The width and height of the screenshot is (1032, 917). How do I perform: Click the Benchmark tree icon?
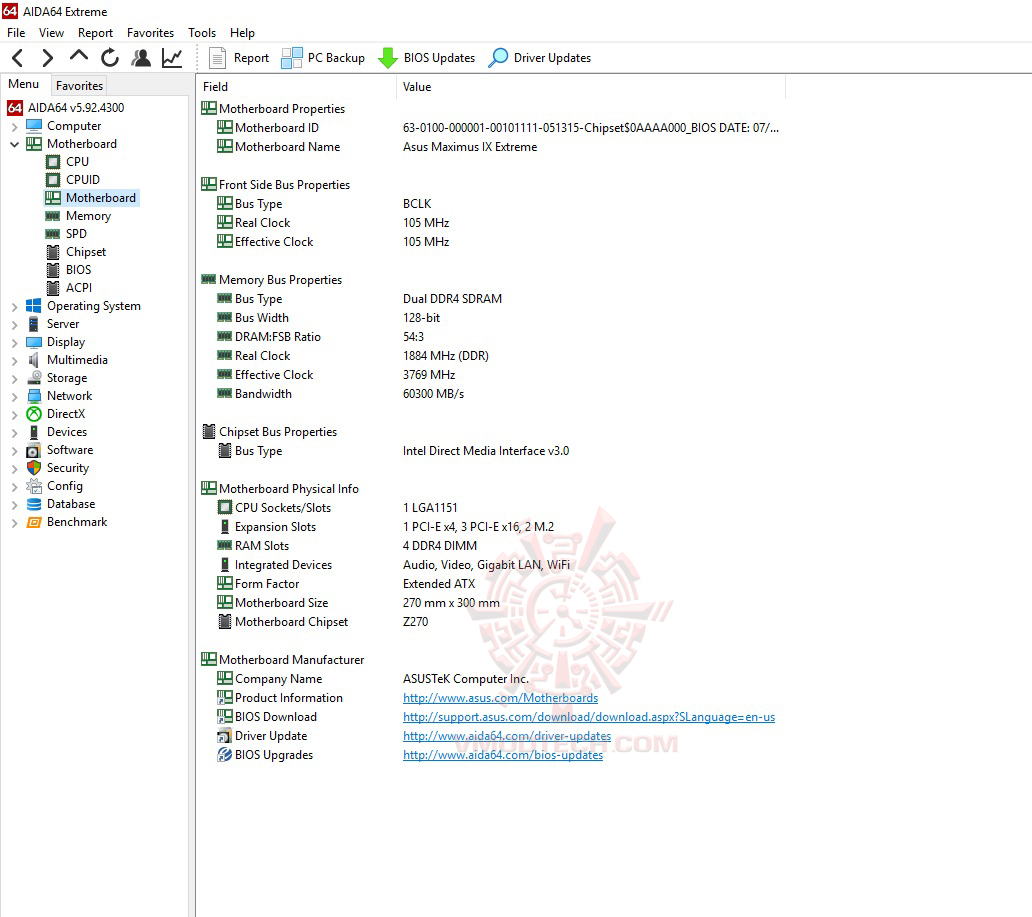34,522
